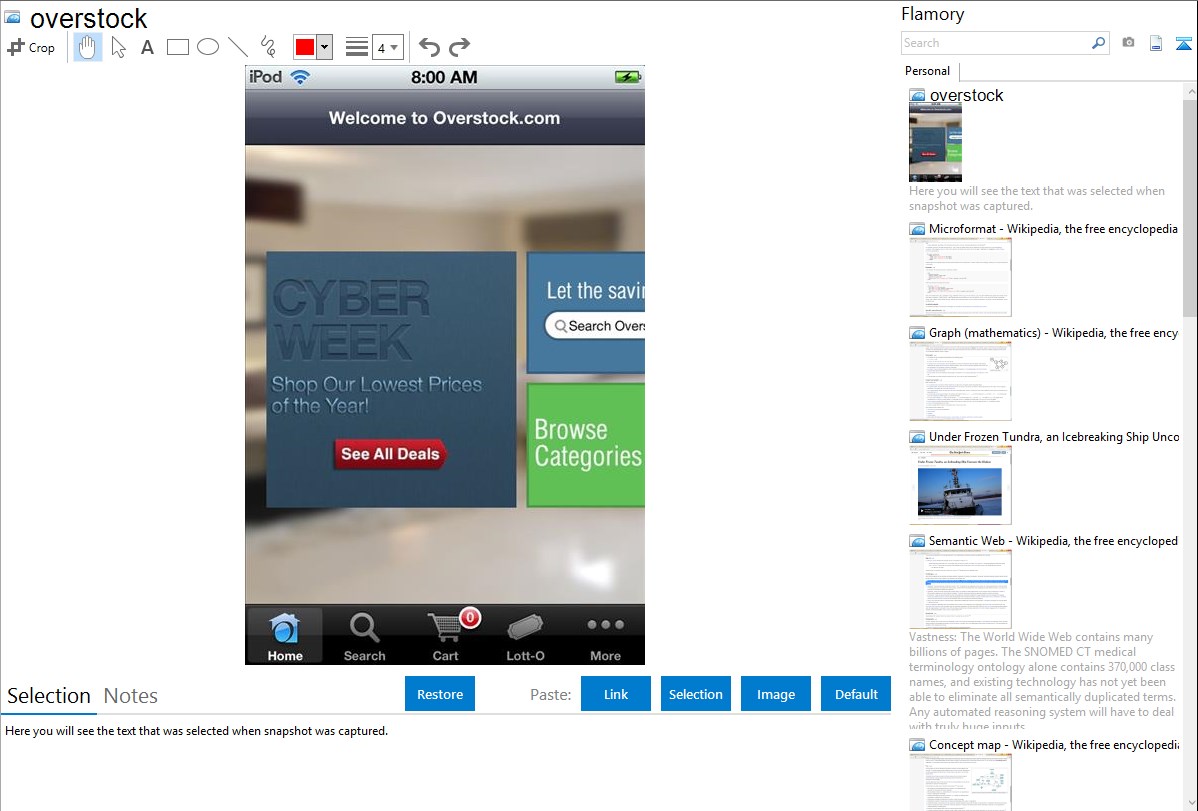
Task: Open the Semantic Web snapshot thumbnail
Action: coord(960,589)
